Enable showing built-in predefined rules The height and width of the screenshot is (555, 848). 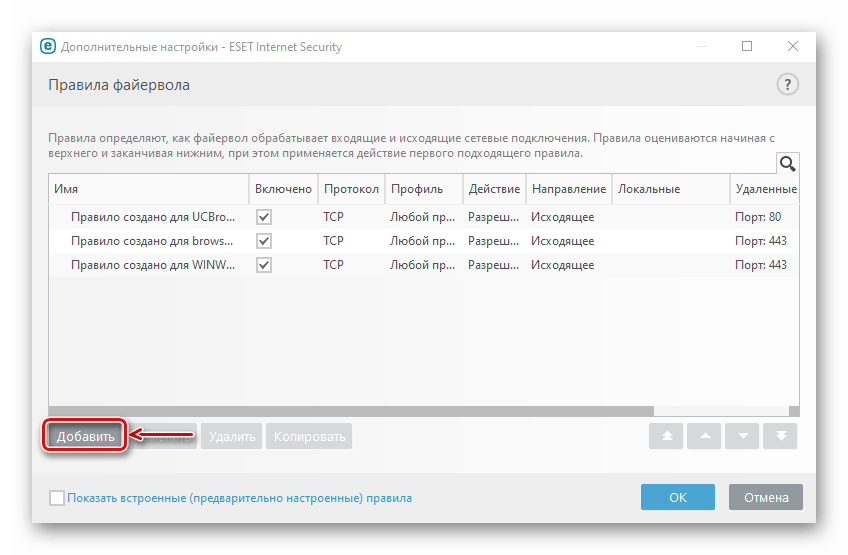click(x=57, y=497)
